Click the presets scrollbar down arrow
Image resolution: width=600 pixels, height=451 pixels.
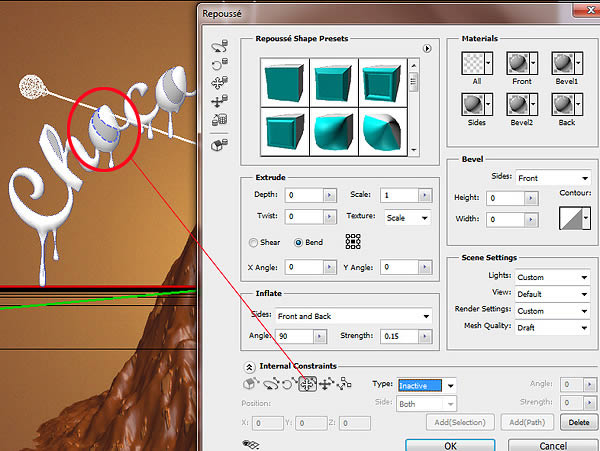click(414, 150)
